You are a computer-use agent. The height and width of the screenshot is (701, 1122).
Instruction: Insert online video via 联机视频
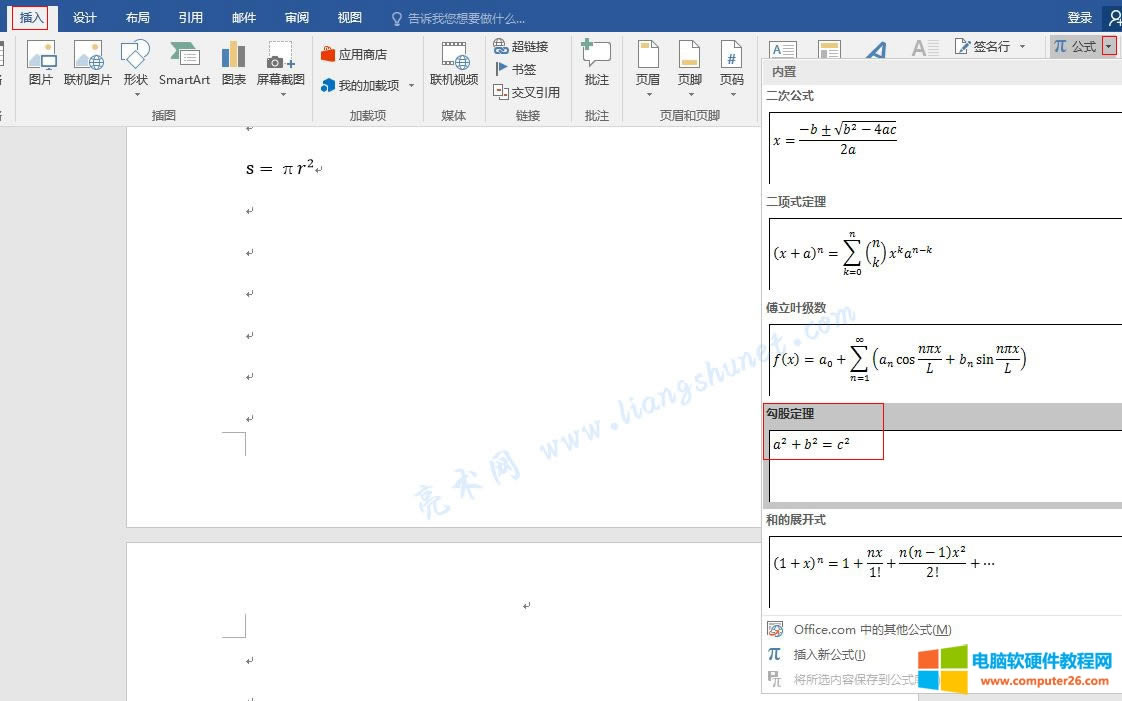coord(454,63)
